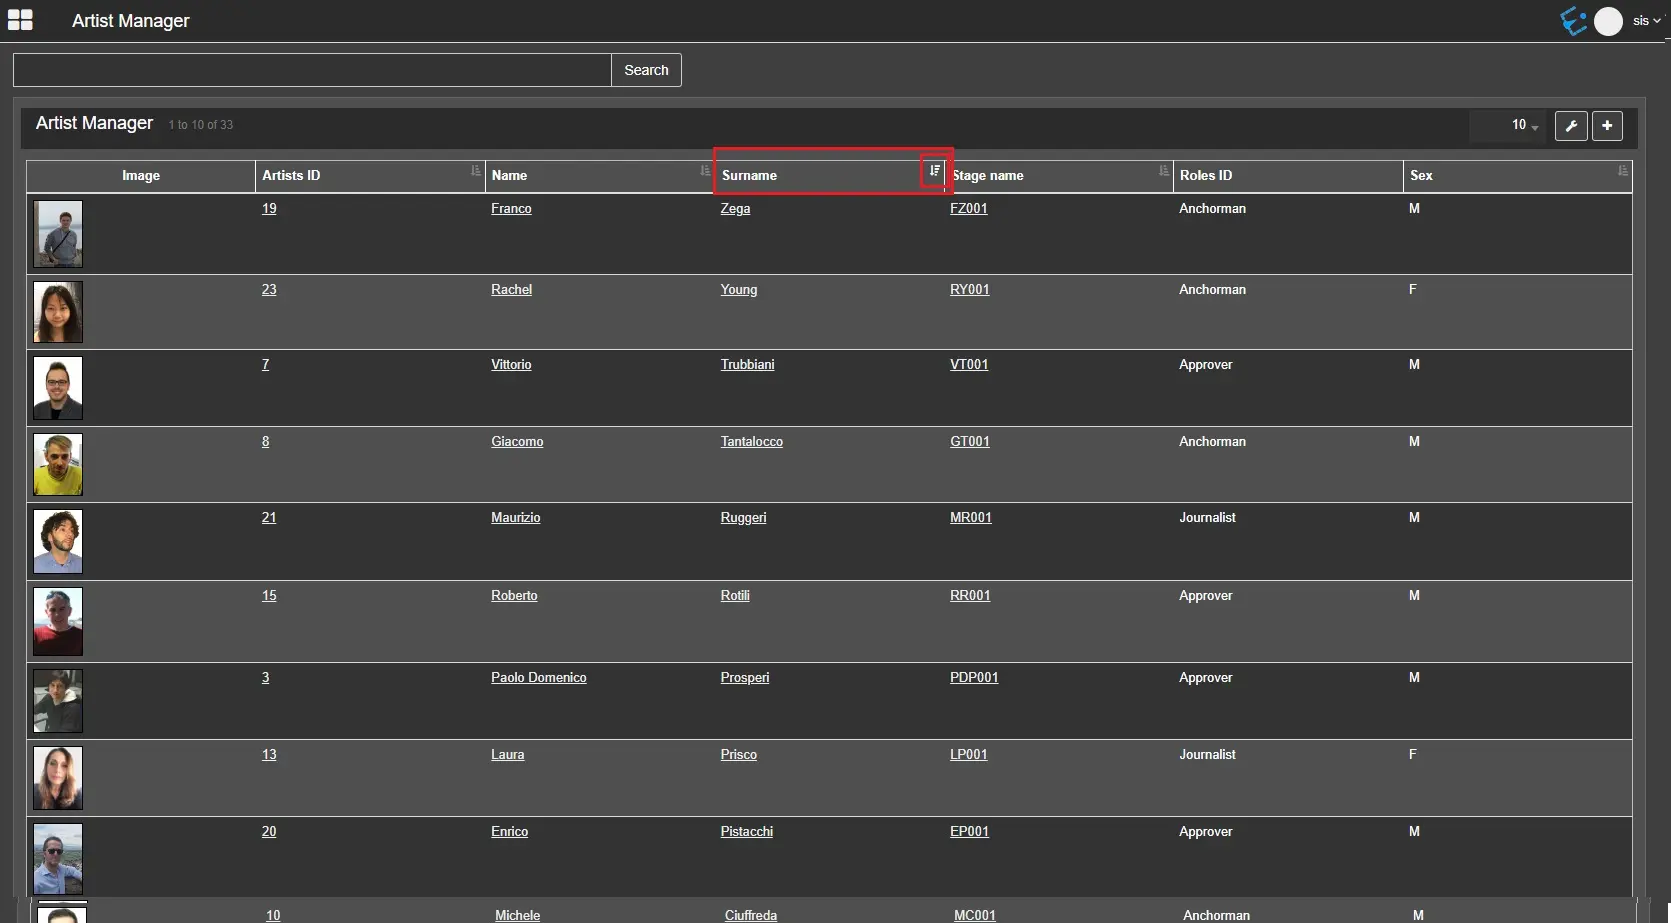Sort by Sex column icon

1622,171
